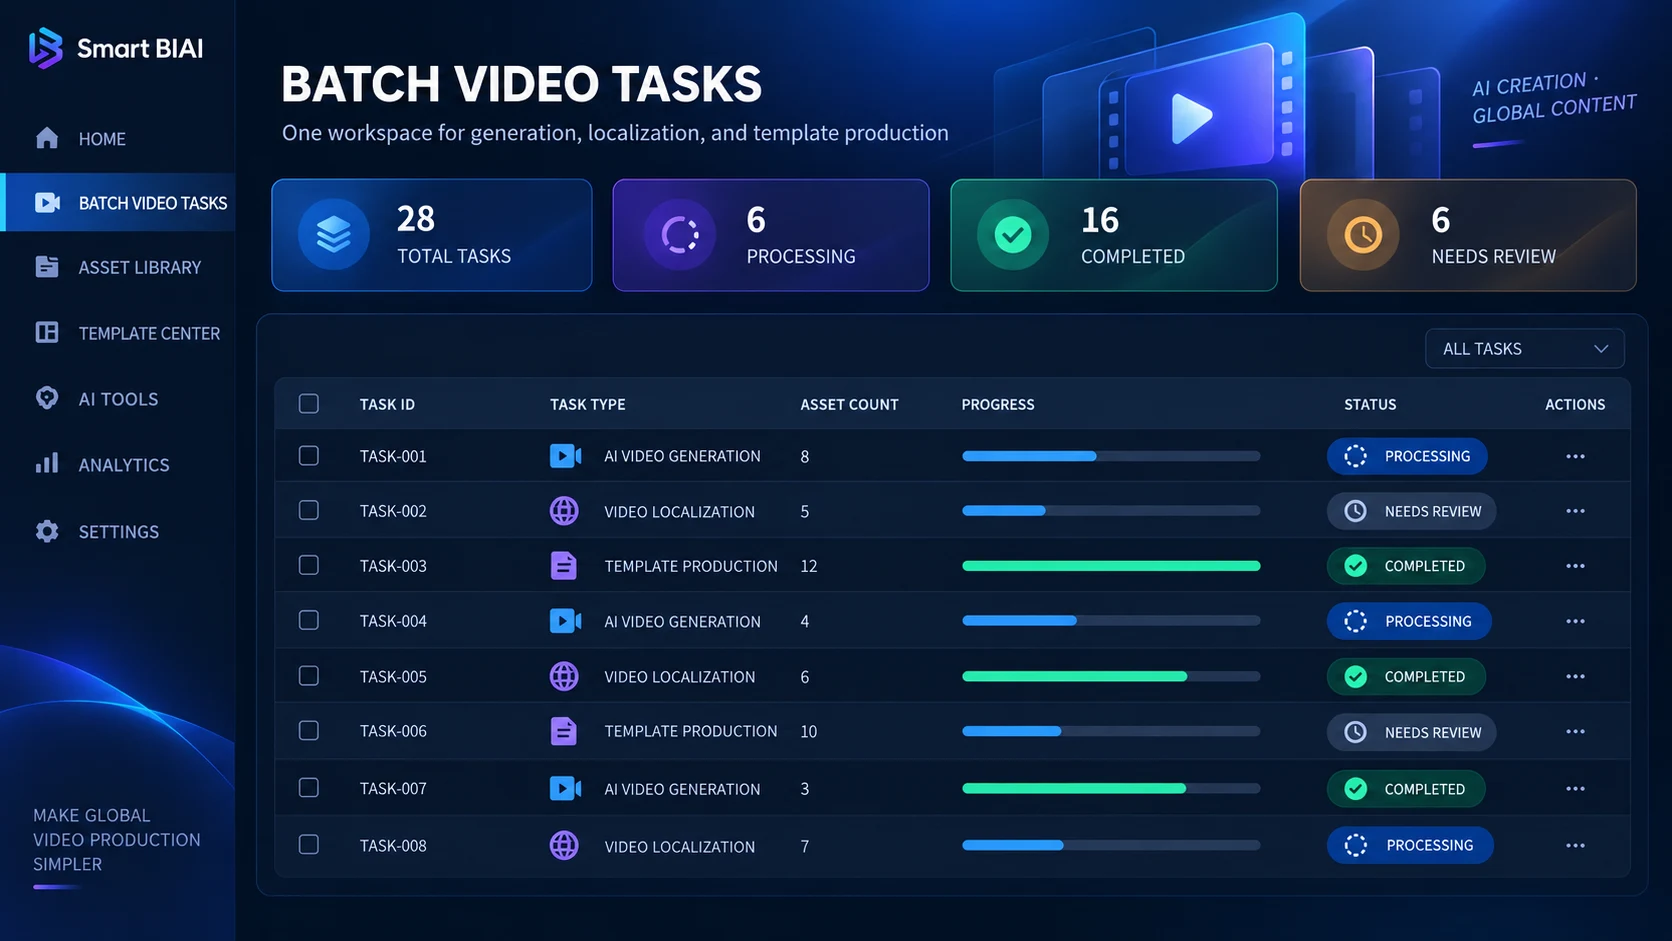This screenshot has height=941, width=1672.
Task: Click the Template Center layout icon
Action: coord(47,333)
